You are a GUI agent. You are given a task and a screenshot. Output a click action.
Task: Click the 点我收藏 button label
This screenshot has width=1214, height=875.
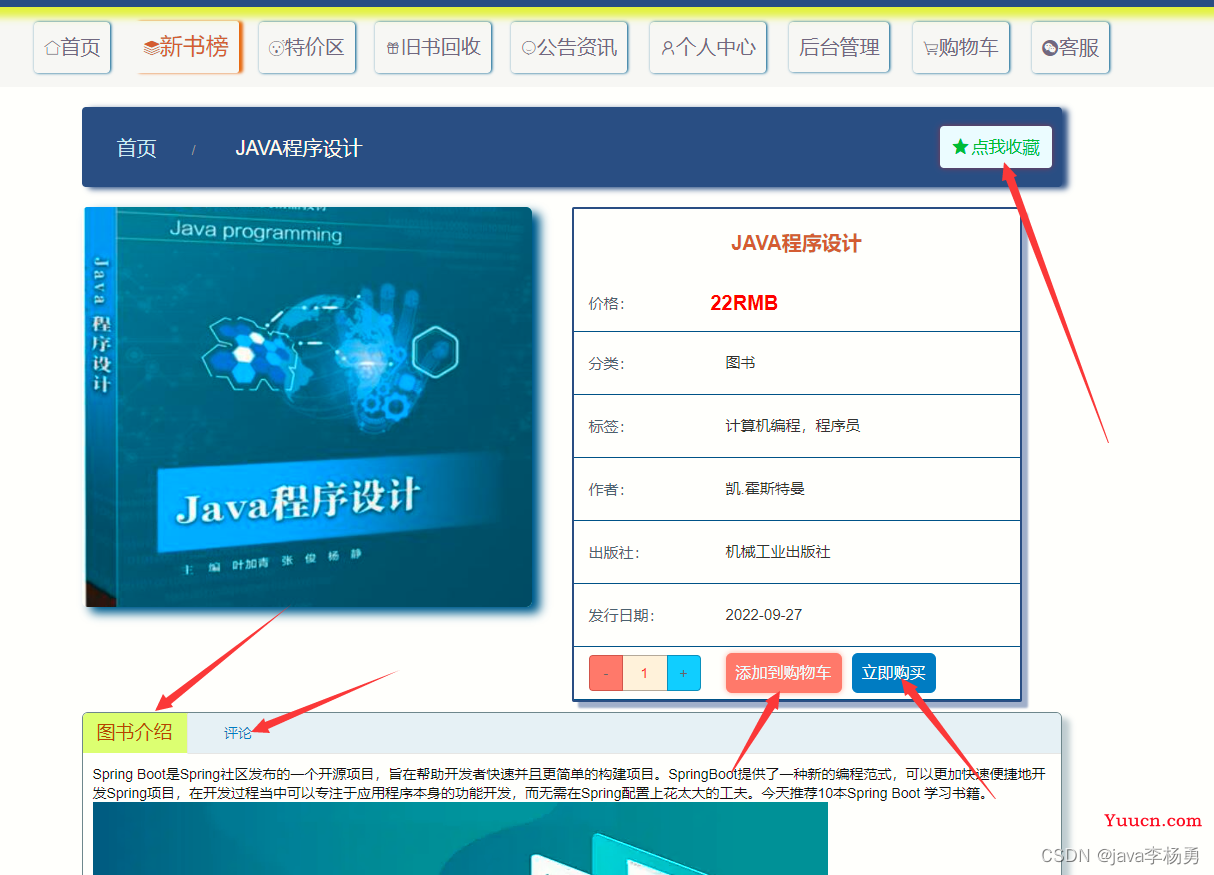[x=1006, y=147]
